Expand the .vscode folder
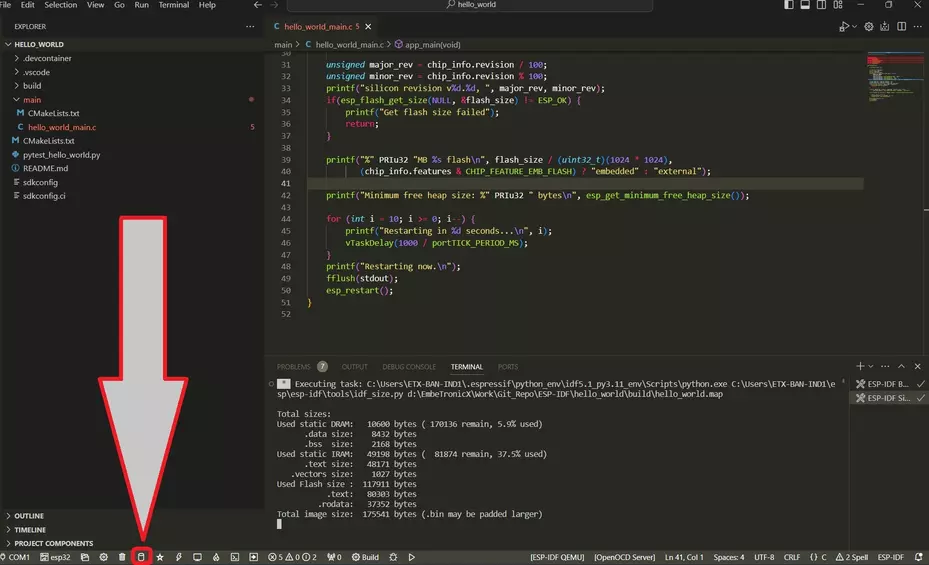 click(36, 72)
